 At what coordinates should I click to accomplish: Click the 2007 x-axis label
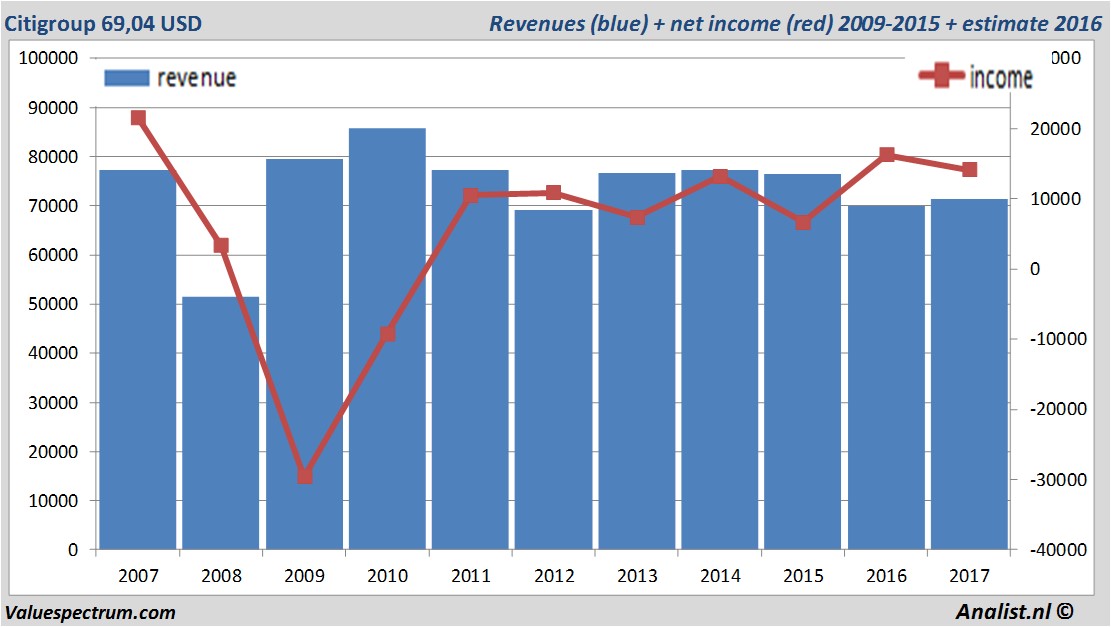pos(138,576)
